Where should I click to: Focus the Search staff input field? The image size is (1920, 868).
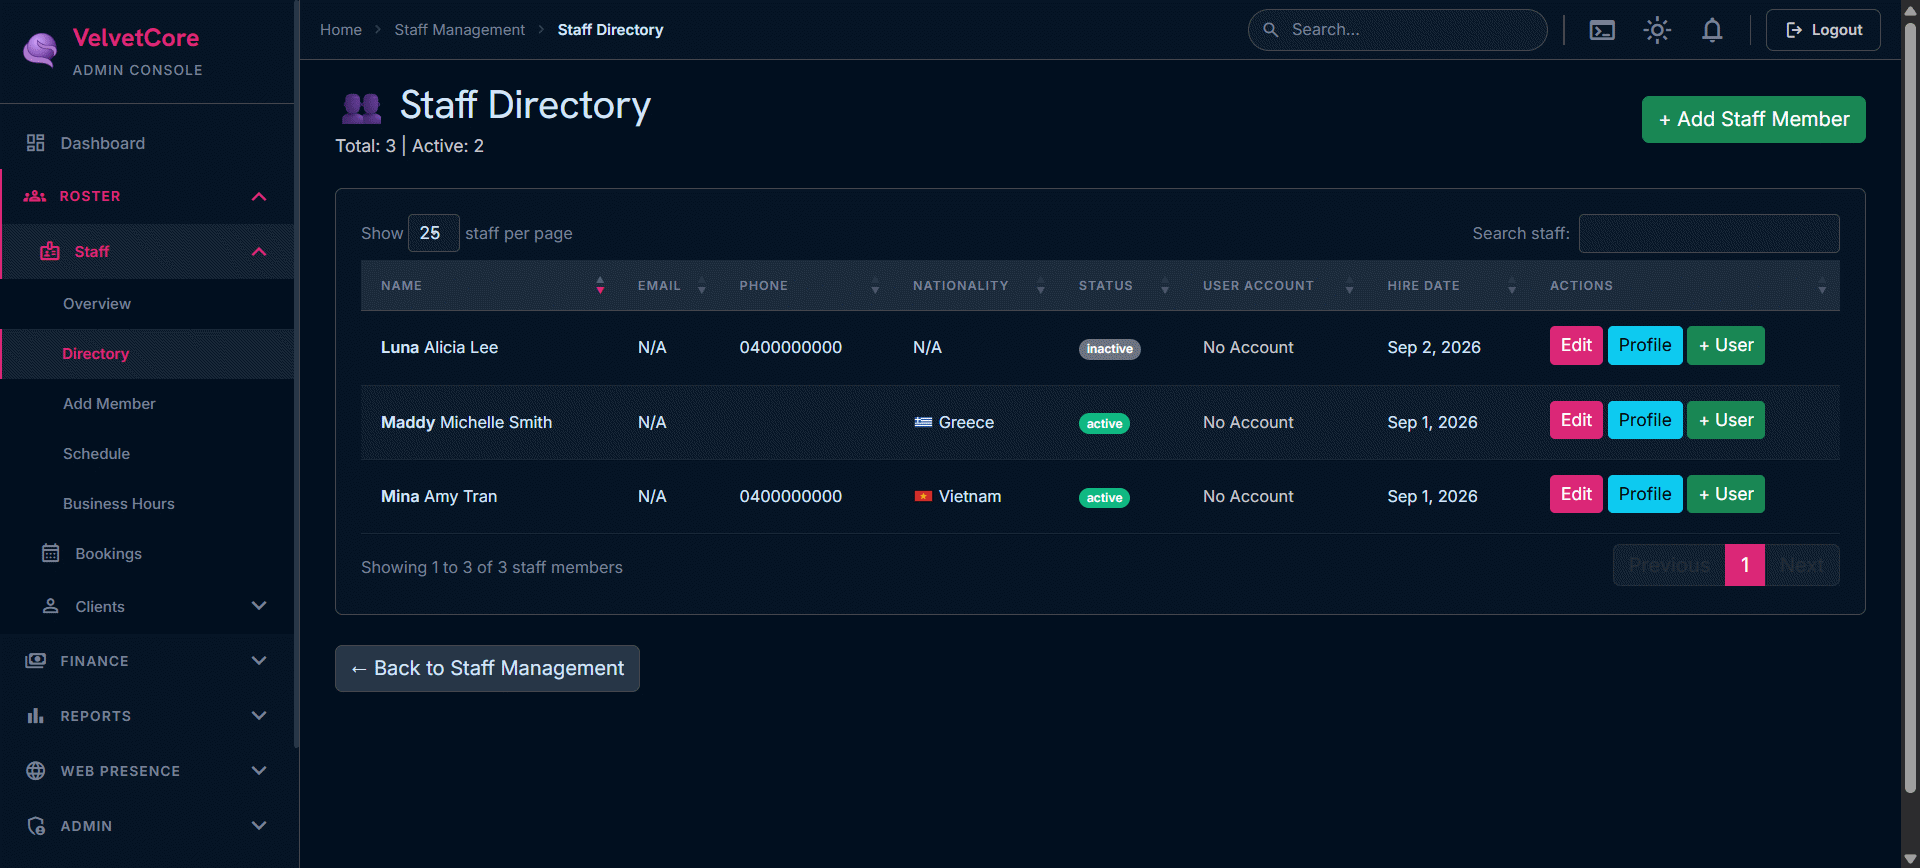click(1709, 233)
